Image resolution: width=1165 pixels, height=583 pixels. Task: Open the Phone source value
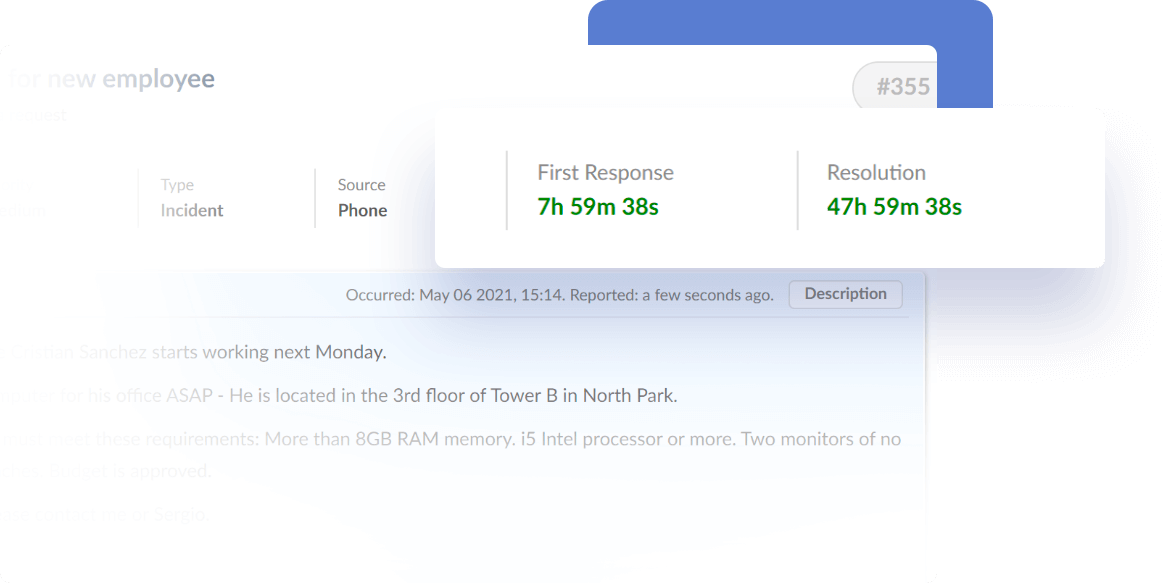point(362,211)
